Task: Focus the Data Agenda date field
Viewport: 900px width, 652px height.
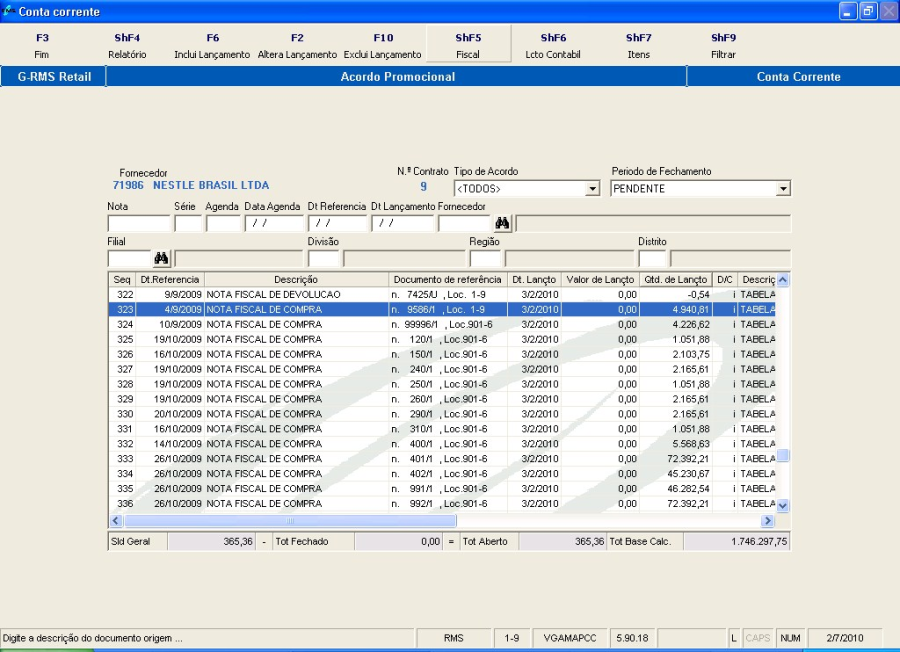Action: pyautogui.click(x=274, y=224)
